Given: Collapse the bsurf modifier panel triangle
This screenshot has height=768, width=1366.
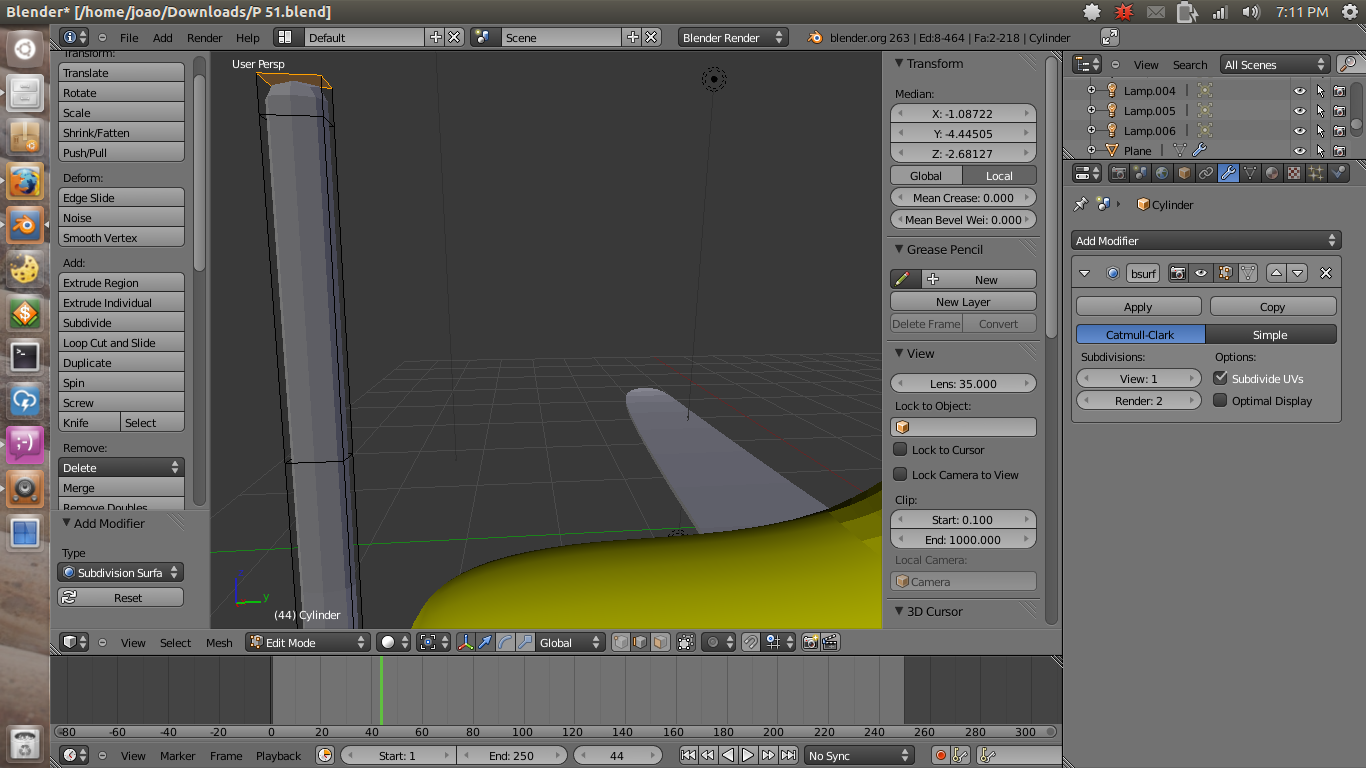Looking at the screenshot, I should pos(1085,273).
